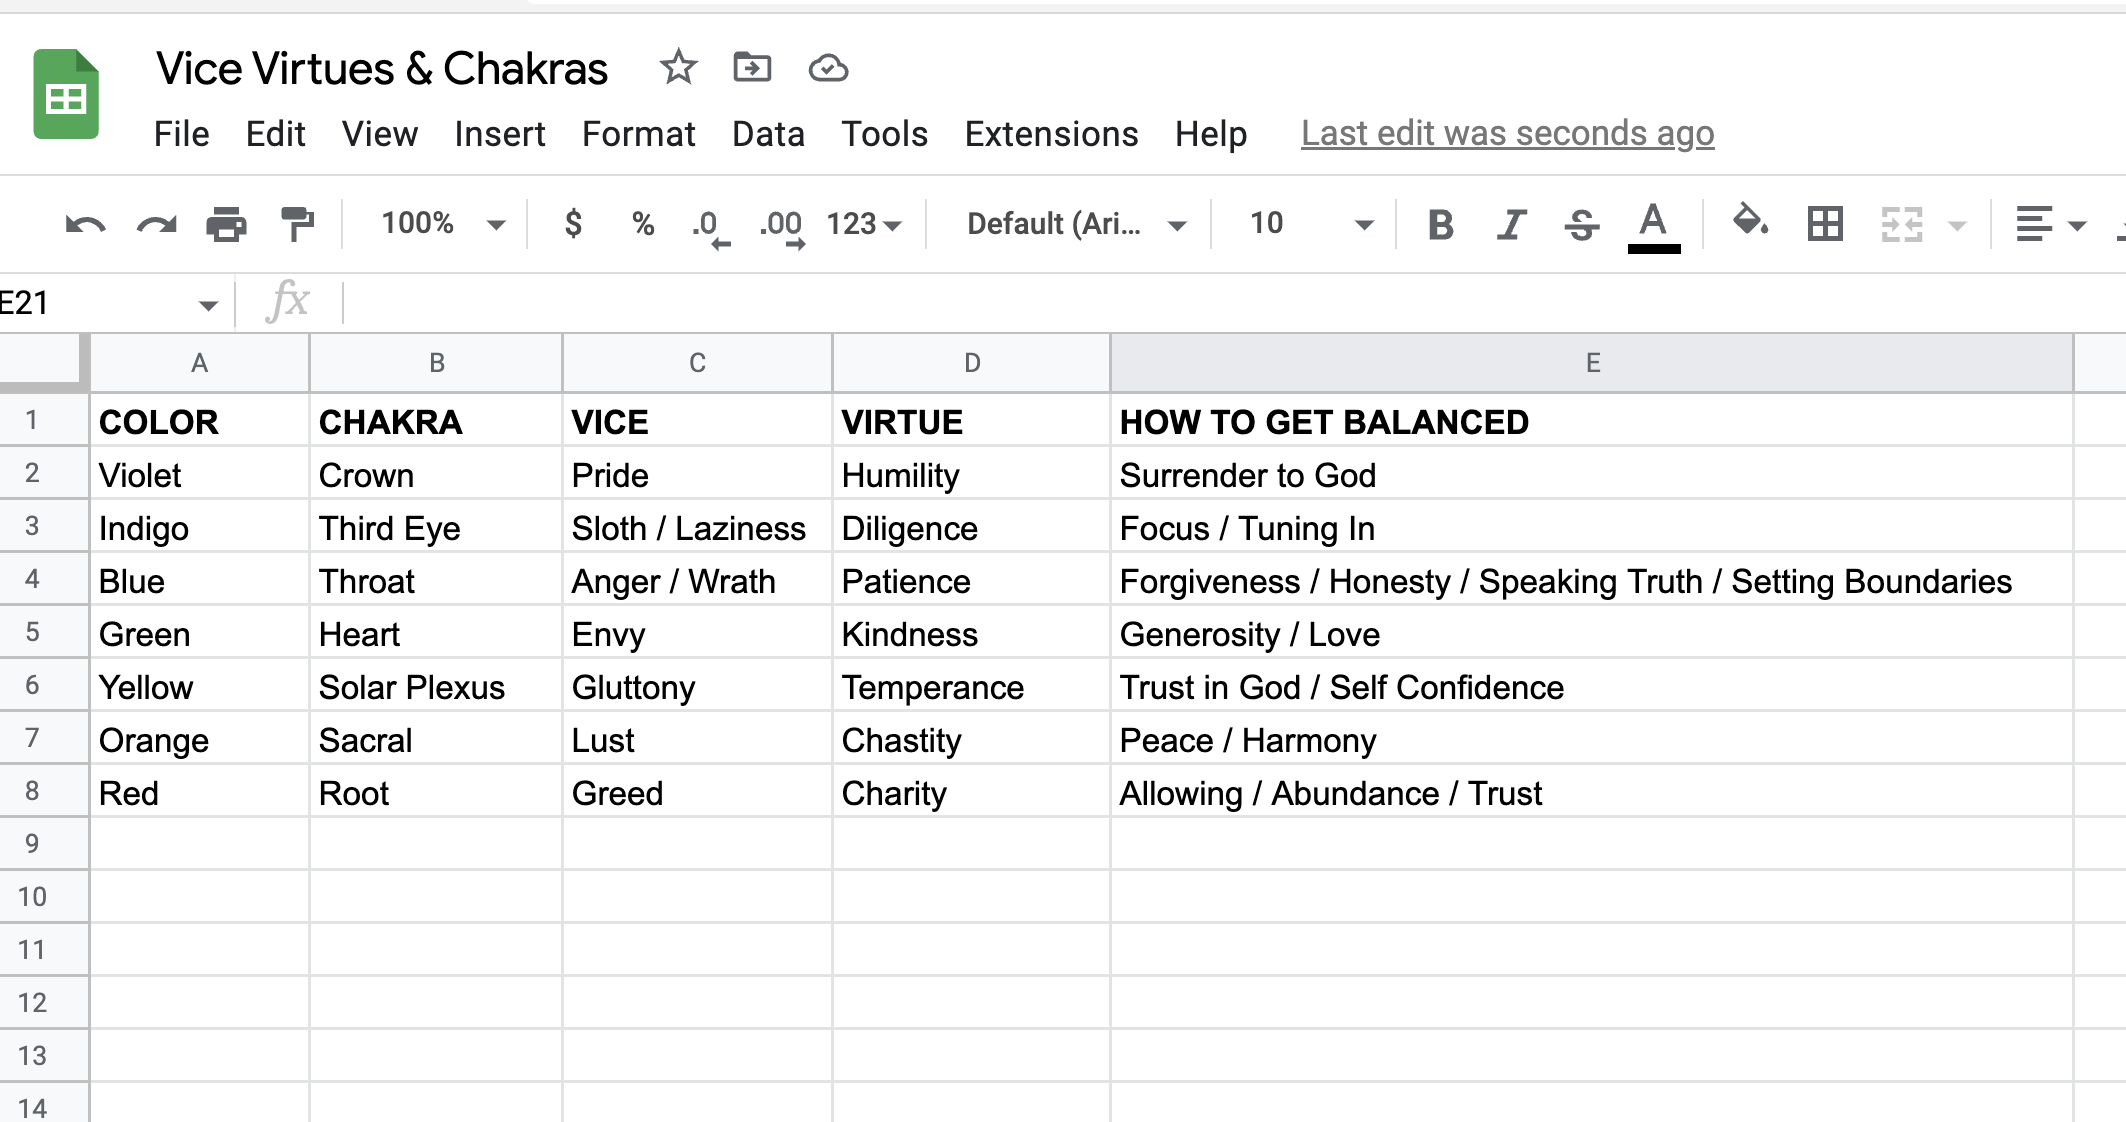
Task: Toggle strikethrough formatting
Action: 1581,224
